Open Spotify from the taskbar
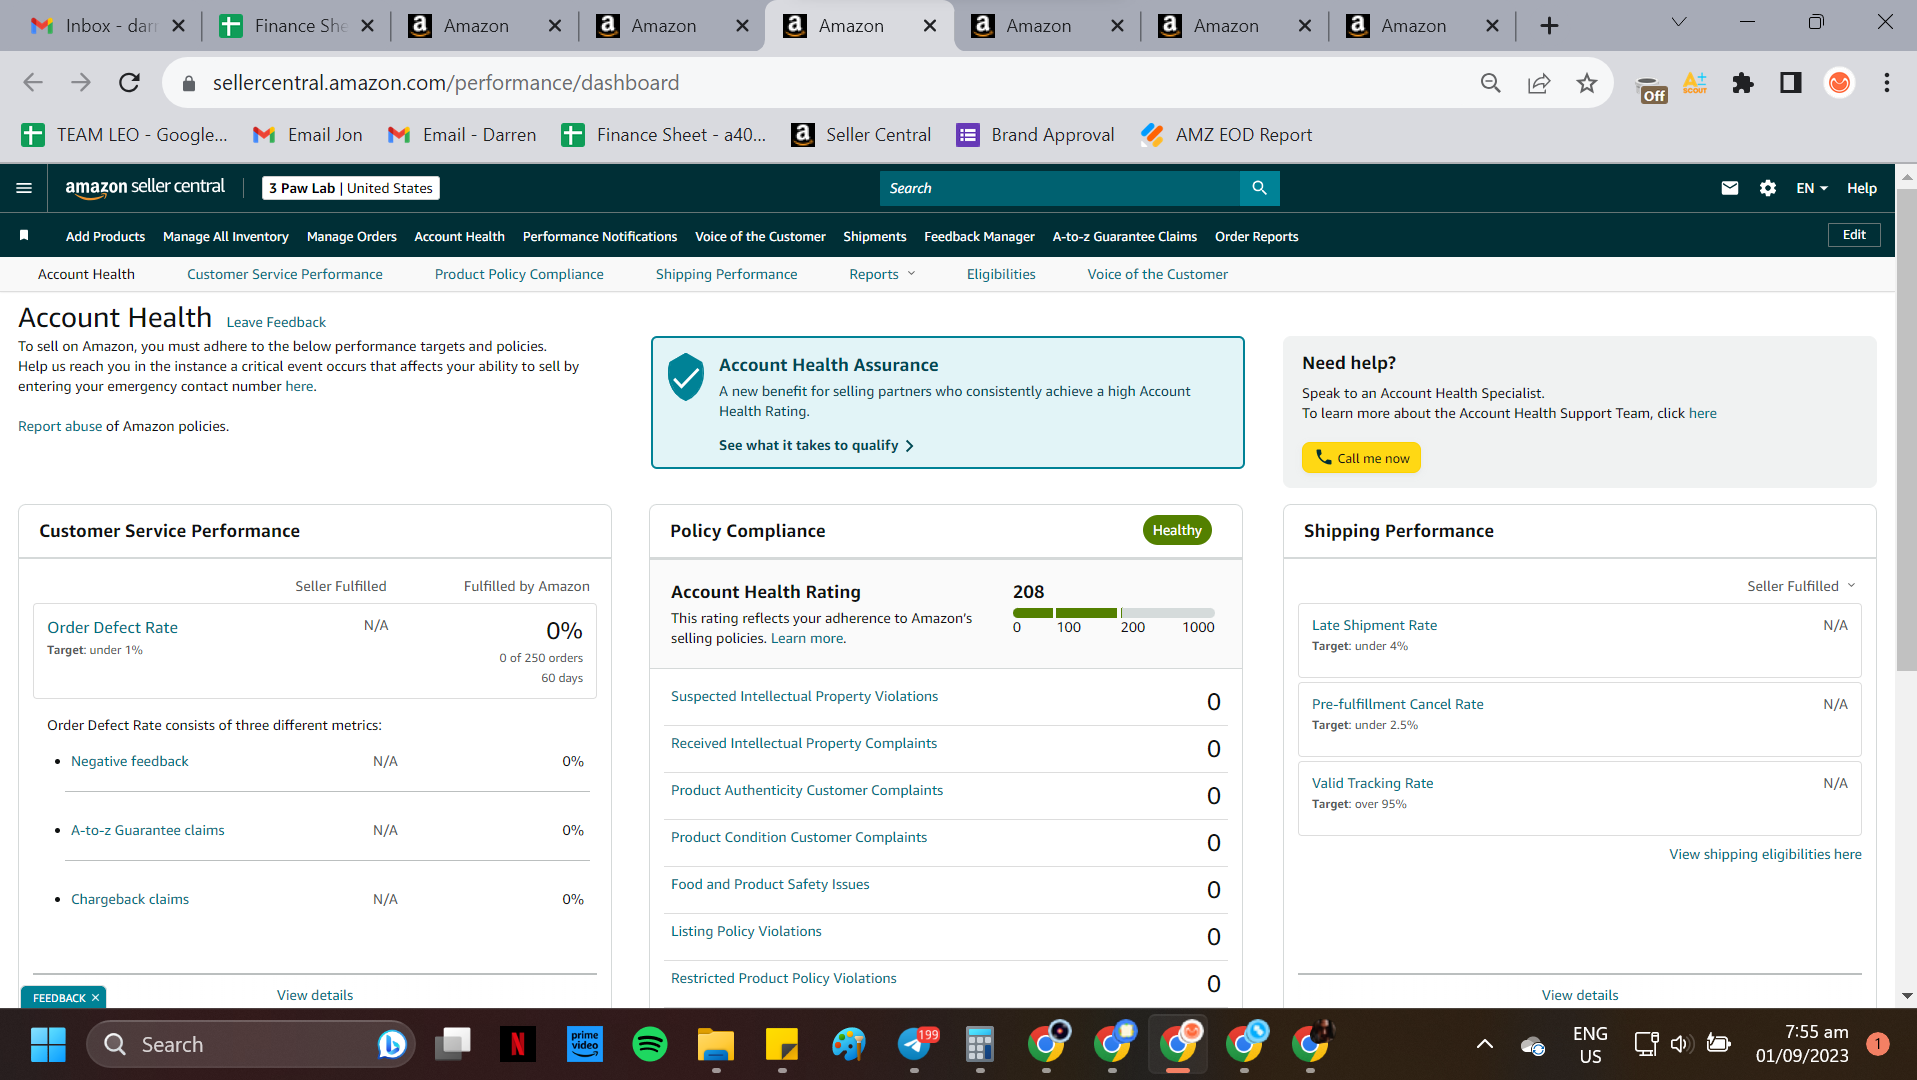The width and height of the screenshot is (1917, 1080). tap(650, 1045)
